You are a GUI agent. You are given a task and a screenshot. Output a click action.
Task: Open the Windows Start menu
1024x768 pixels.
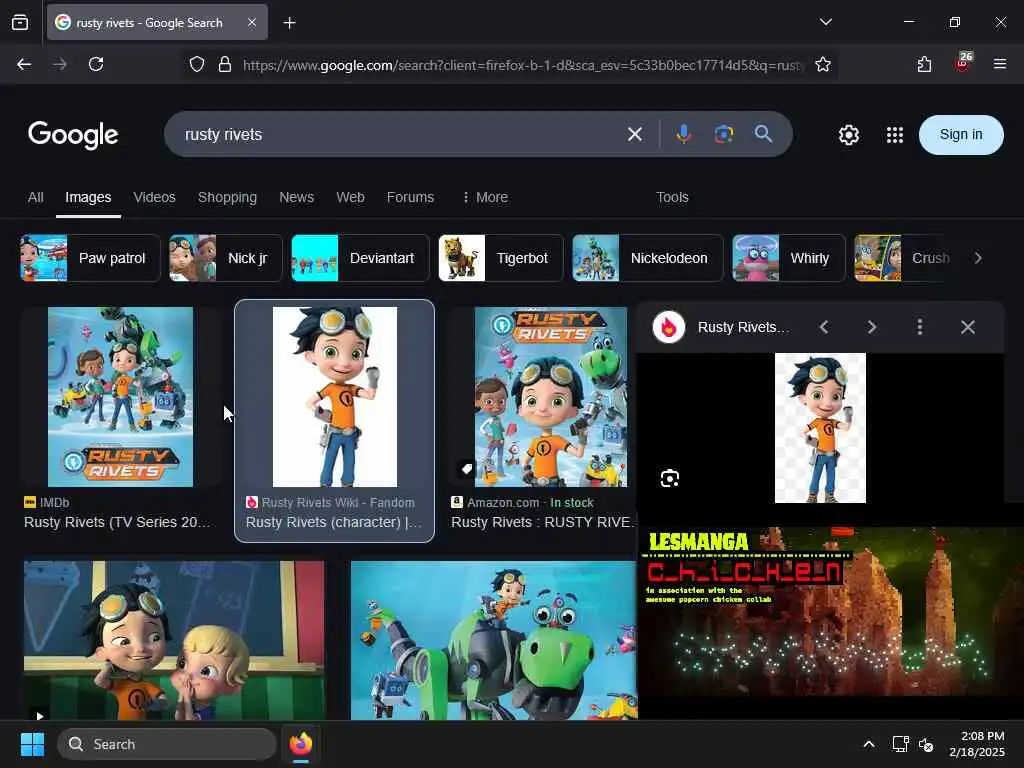click(x=32, y=744)
